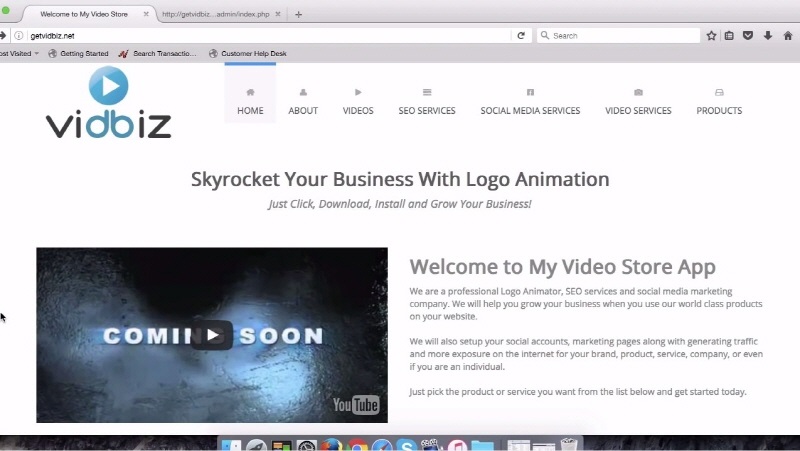
Task: Close the admin/index.php tab
Action: click(x=278, y=14)
